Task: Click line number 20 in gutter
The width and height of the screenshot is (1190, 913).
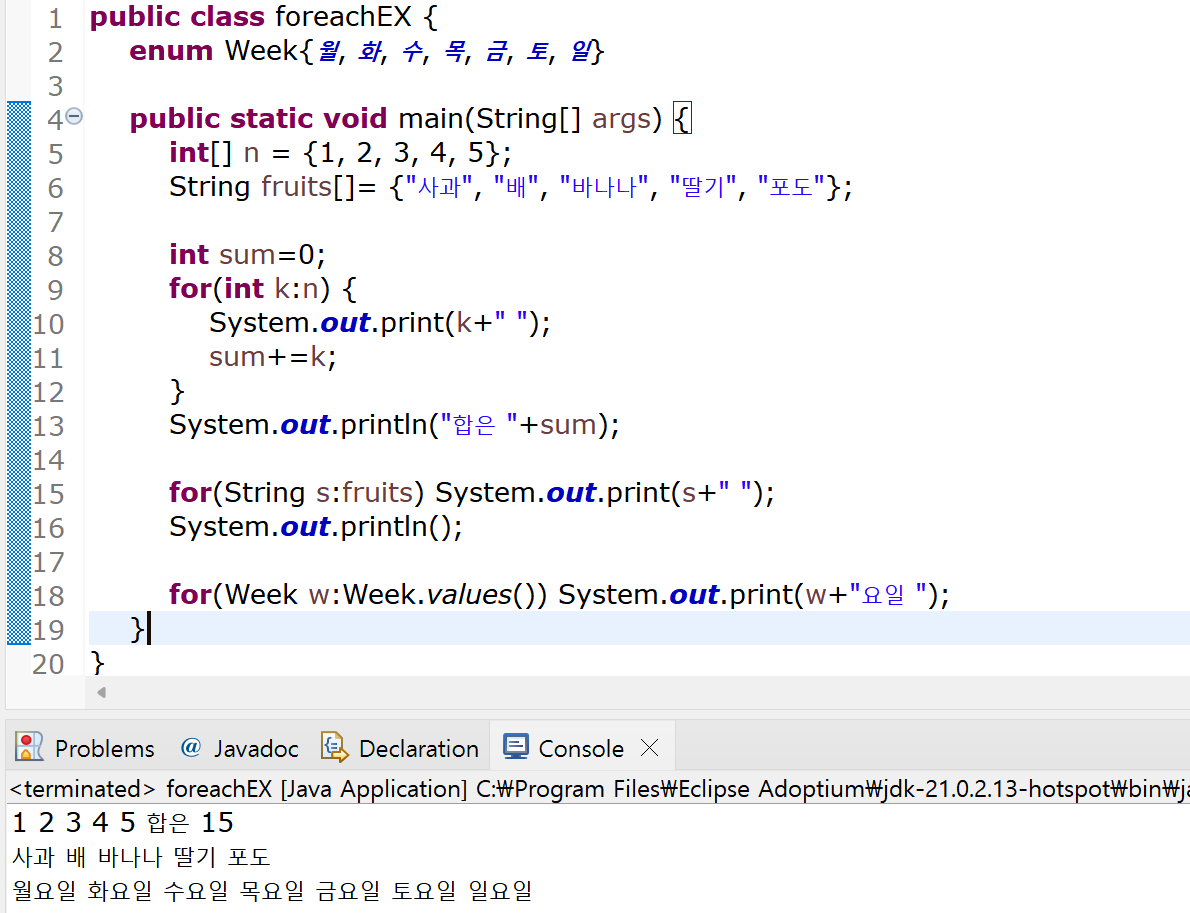Action: click(x=49, y=664)
